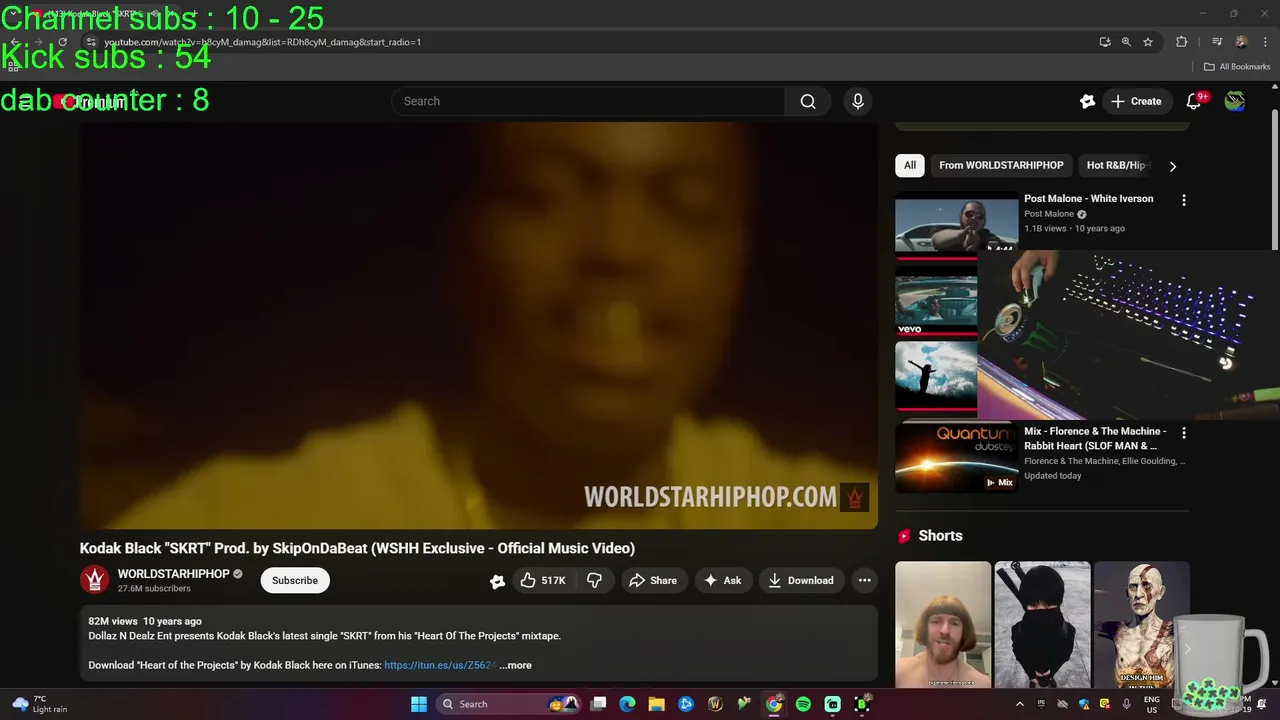Like the video with 517K likes
The width and height of the screenshot is (1280, 720).
tap(544, 580)
